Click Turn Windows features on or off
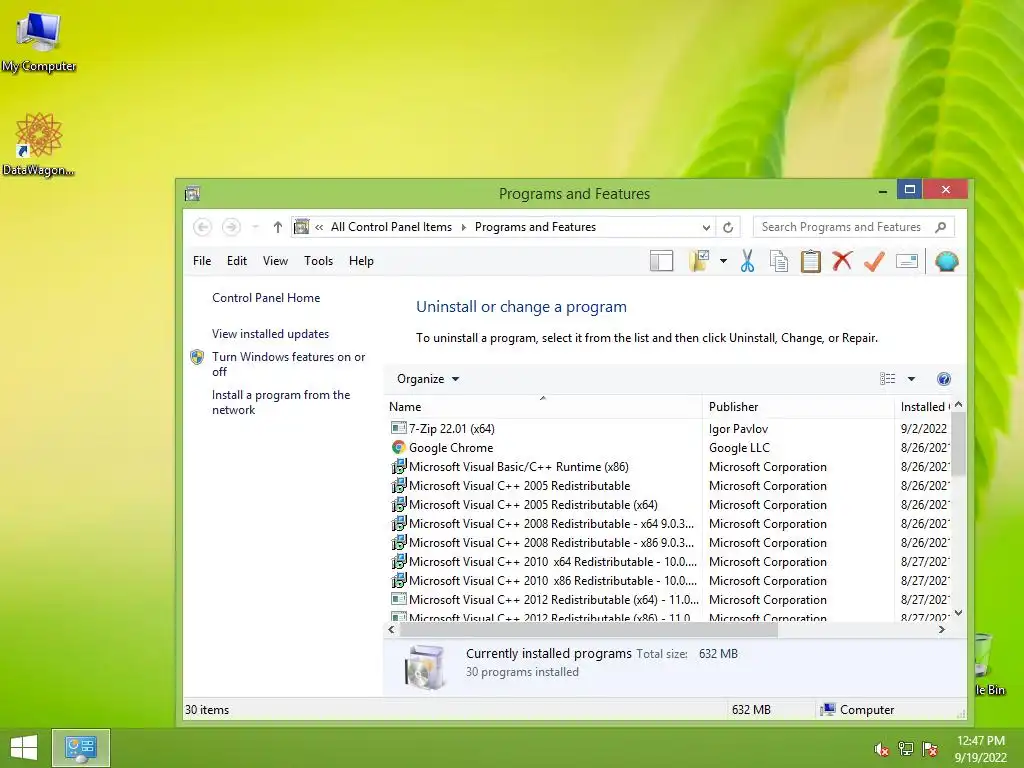This screenshot has width=1024, height=768. click(x=288, y=364)
